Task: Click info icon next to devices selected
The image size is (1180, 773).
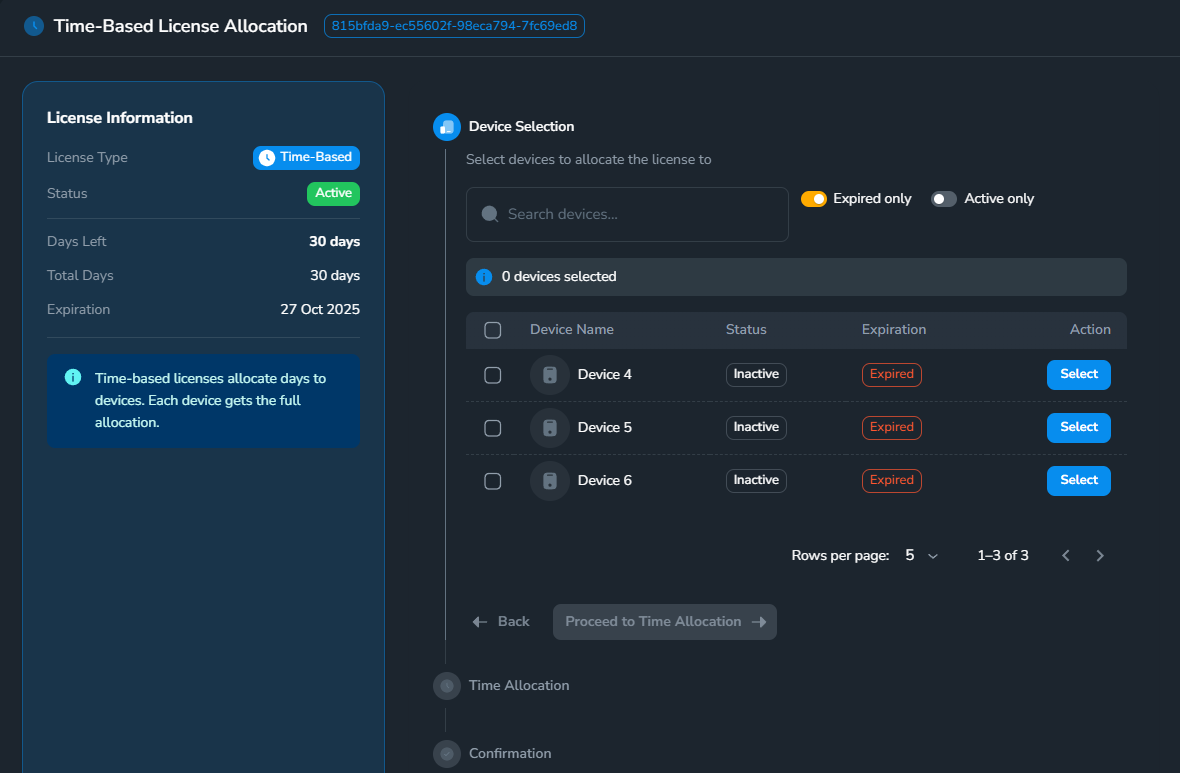Action: coord(484,277)
